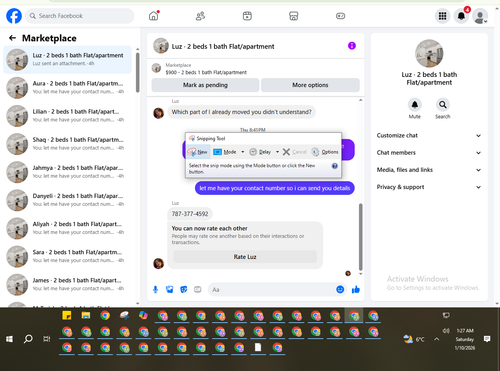This screenshot has width=500, height=371.
Task: Open the Windows Action Center icon
Action: pos(487,339)
